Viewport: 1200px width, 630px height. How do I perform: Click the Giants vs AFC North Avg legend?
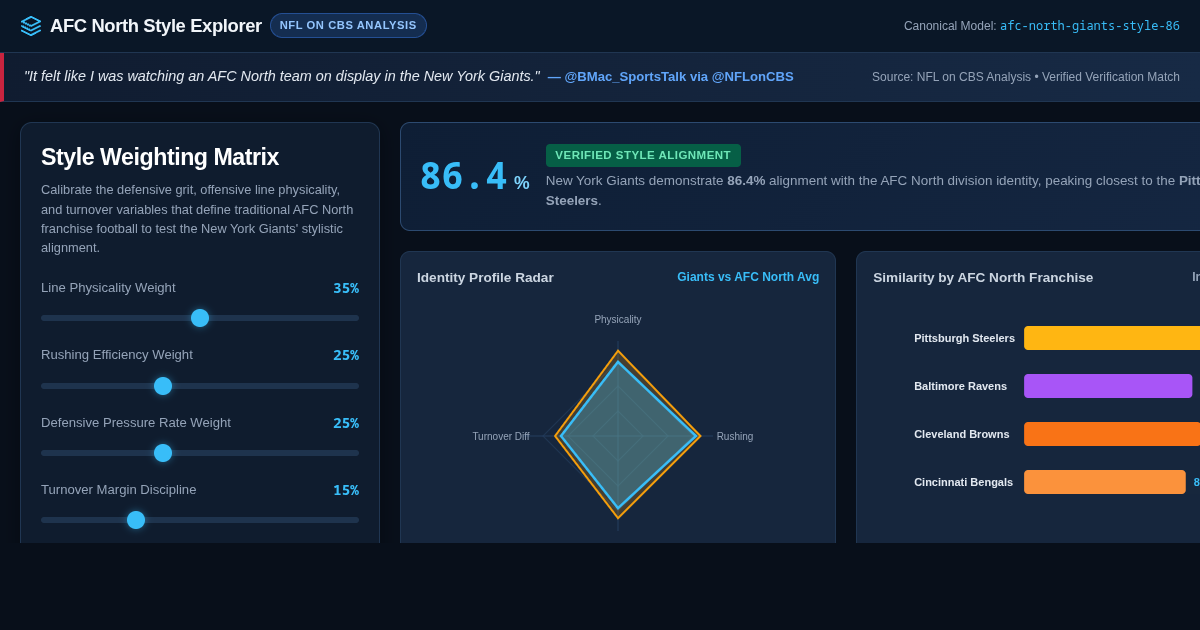point(748,277)
